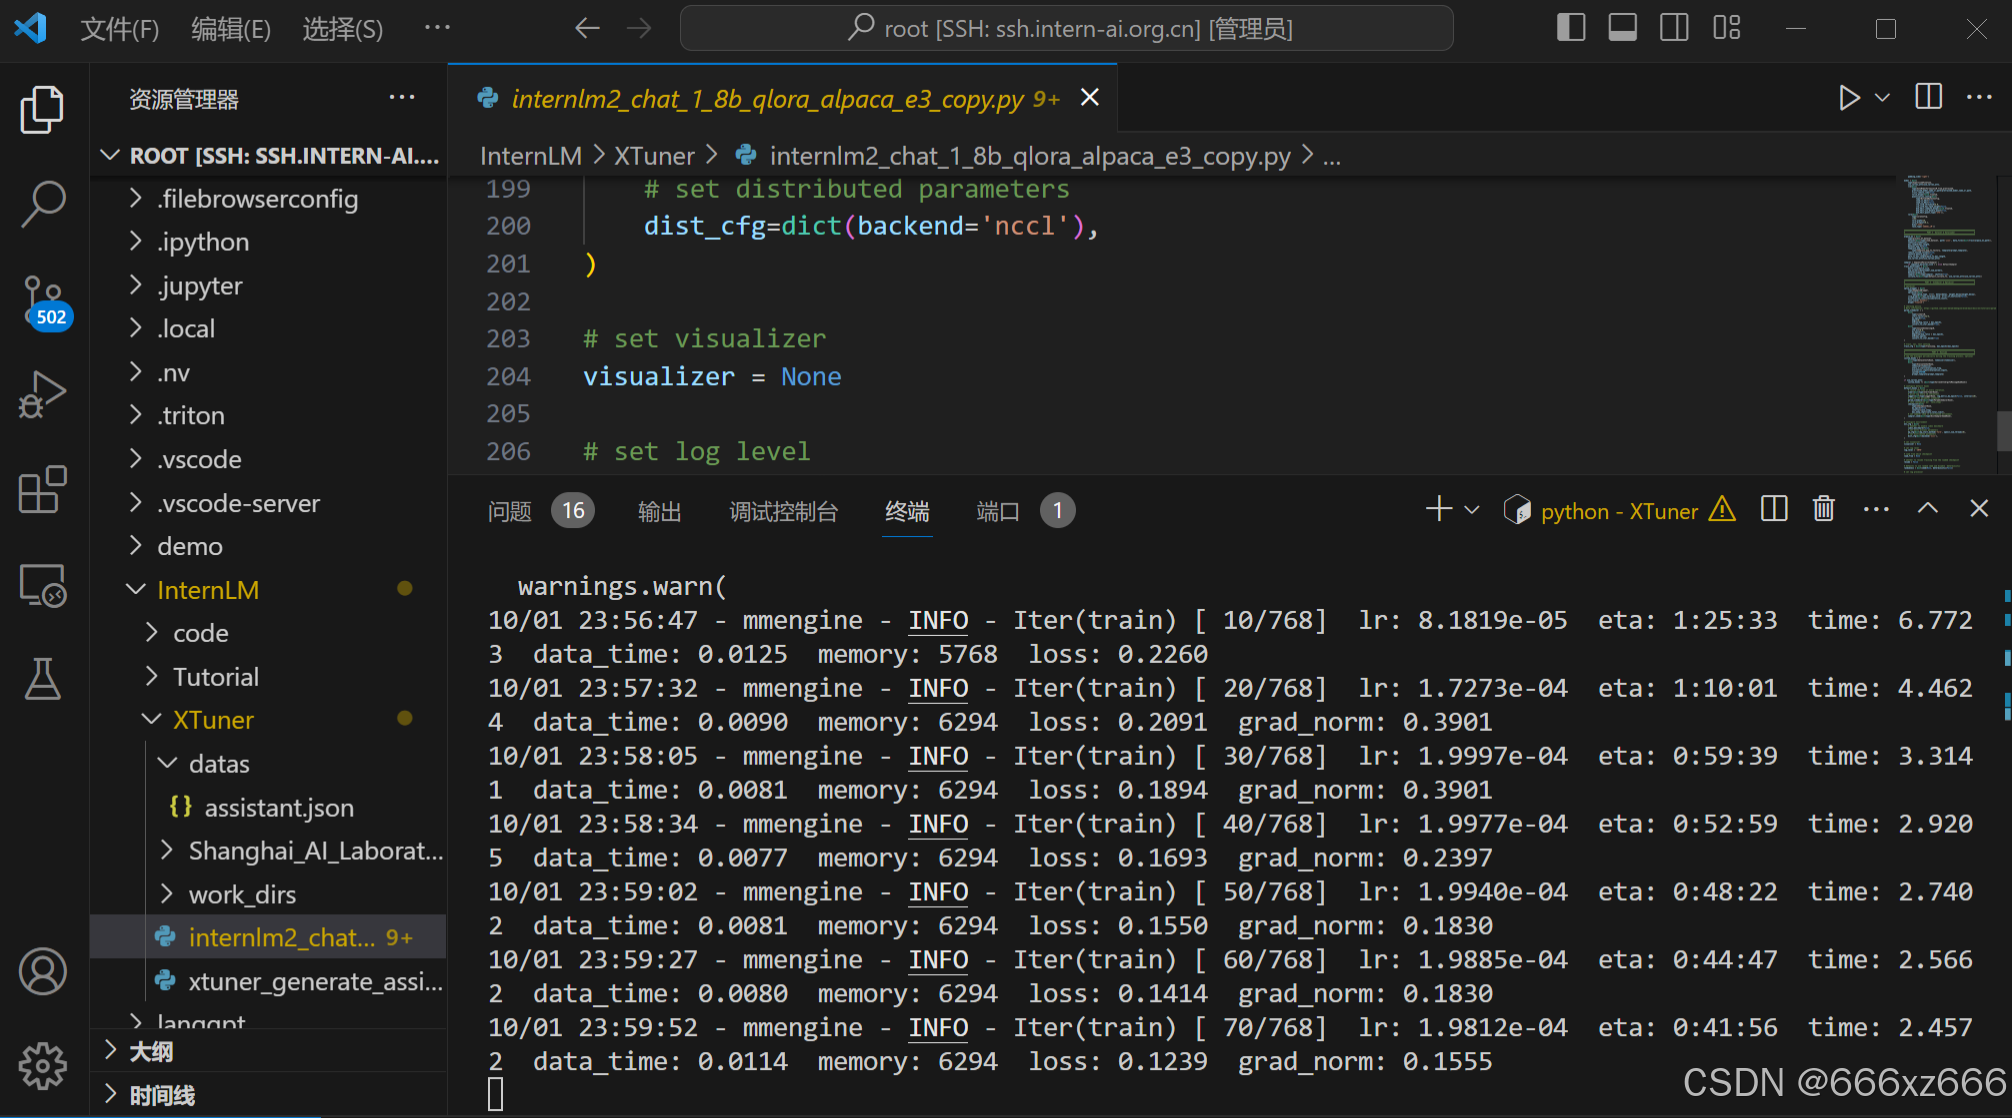Run Python file with play button

click(x=1848, y=98)
